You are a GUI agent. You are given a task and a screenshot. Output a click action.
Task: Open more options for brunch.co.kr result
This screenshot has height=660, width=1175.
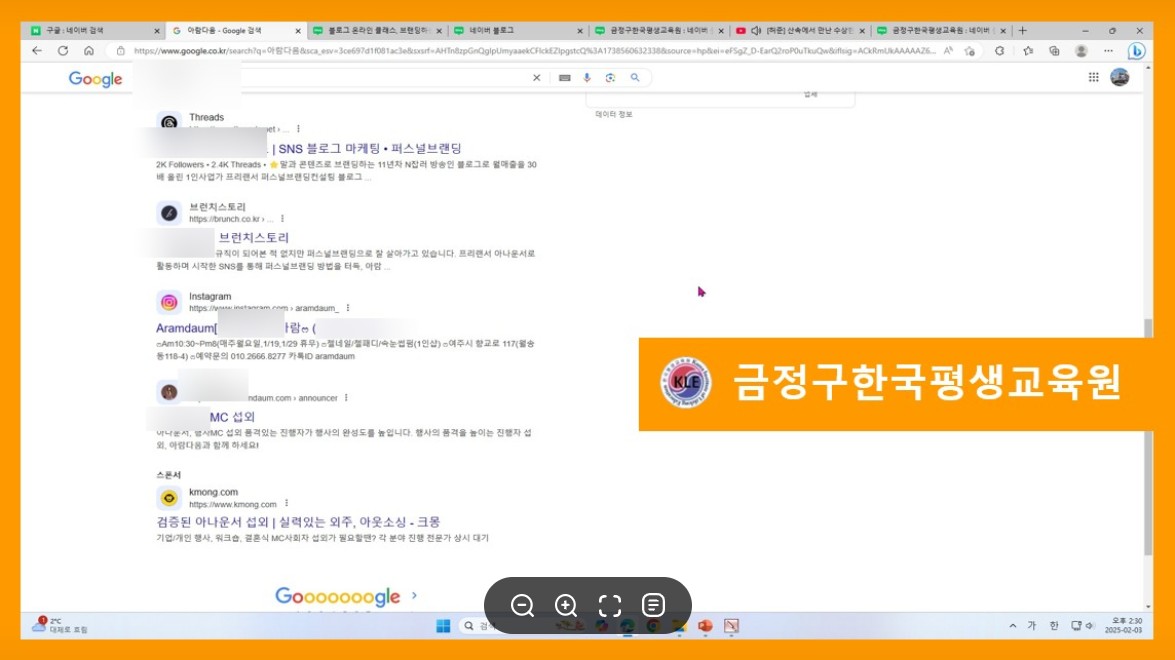coord(283,219)
